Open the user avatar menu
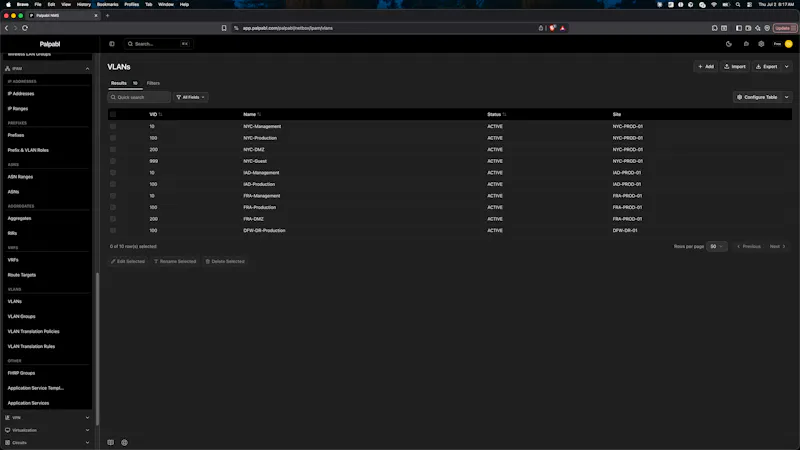 pos(789,44)
